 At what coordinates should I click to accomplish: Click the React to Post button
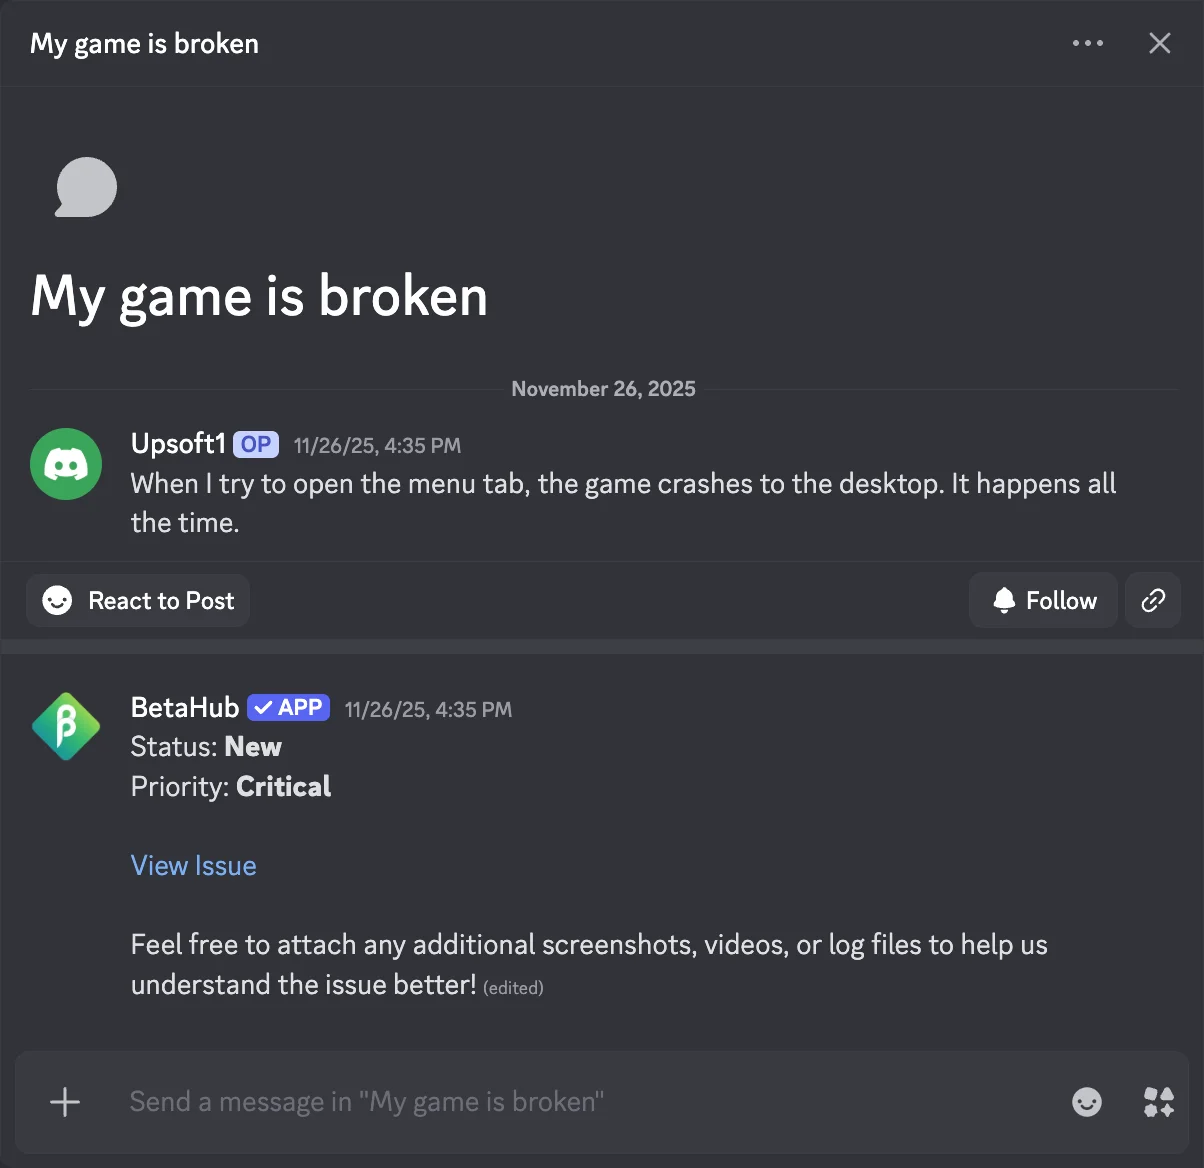(137, 600)
